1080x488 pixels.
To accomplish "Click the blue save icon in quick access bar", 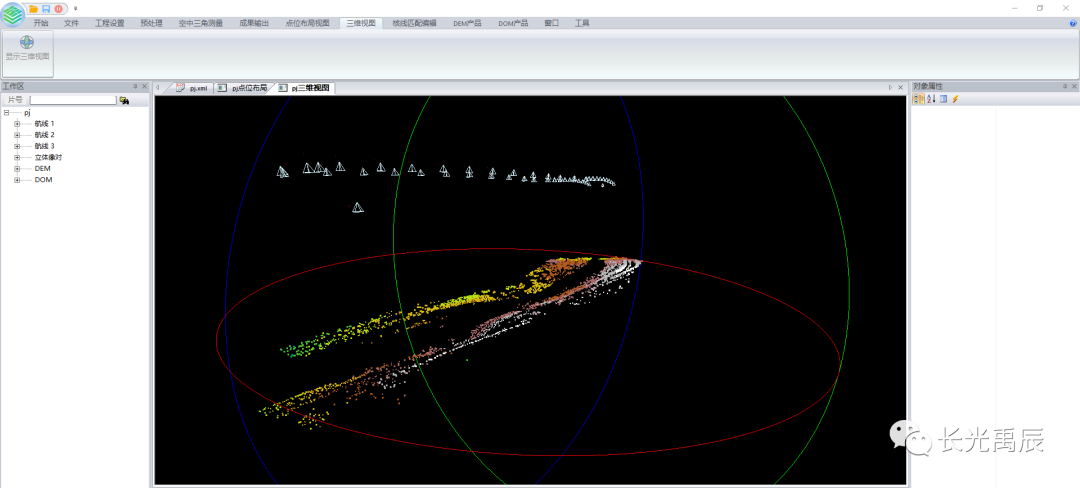I will click(45, 8).
